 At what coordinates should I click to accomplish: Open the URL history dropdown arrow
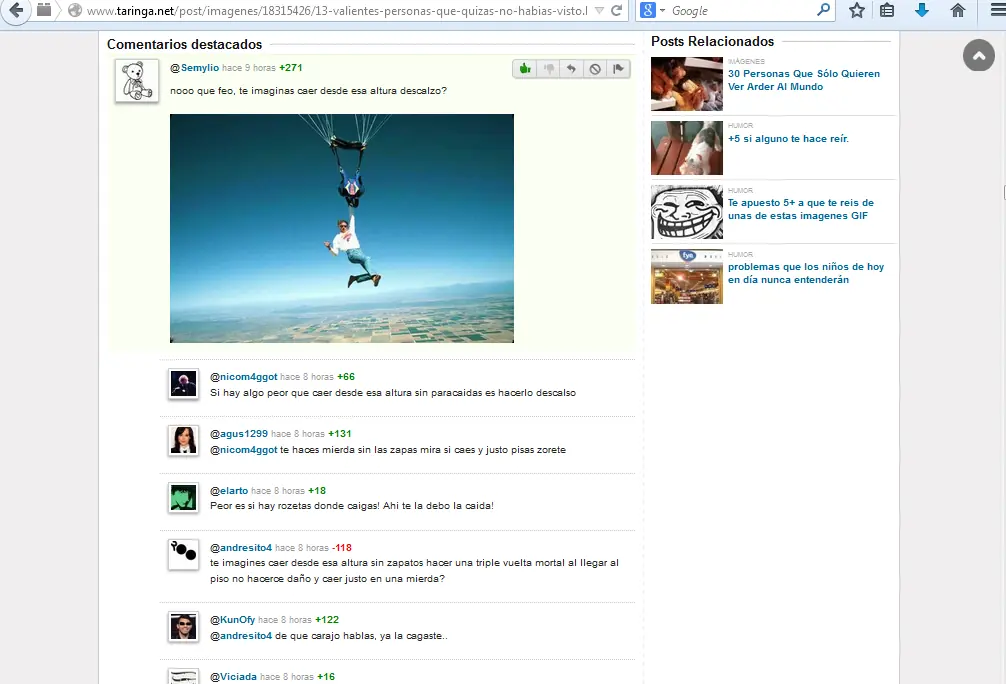click(599, 10)
